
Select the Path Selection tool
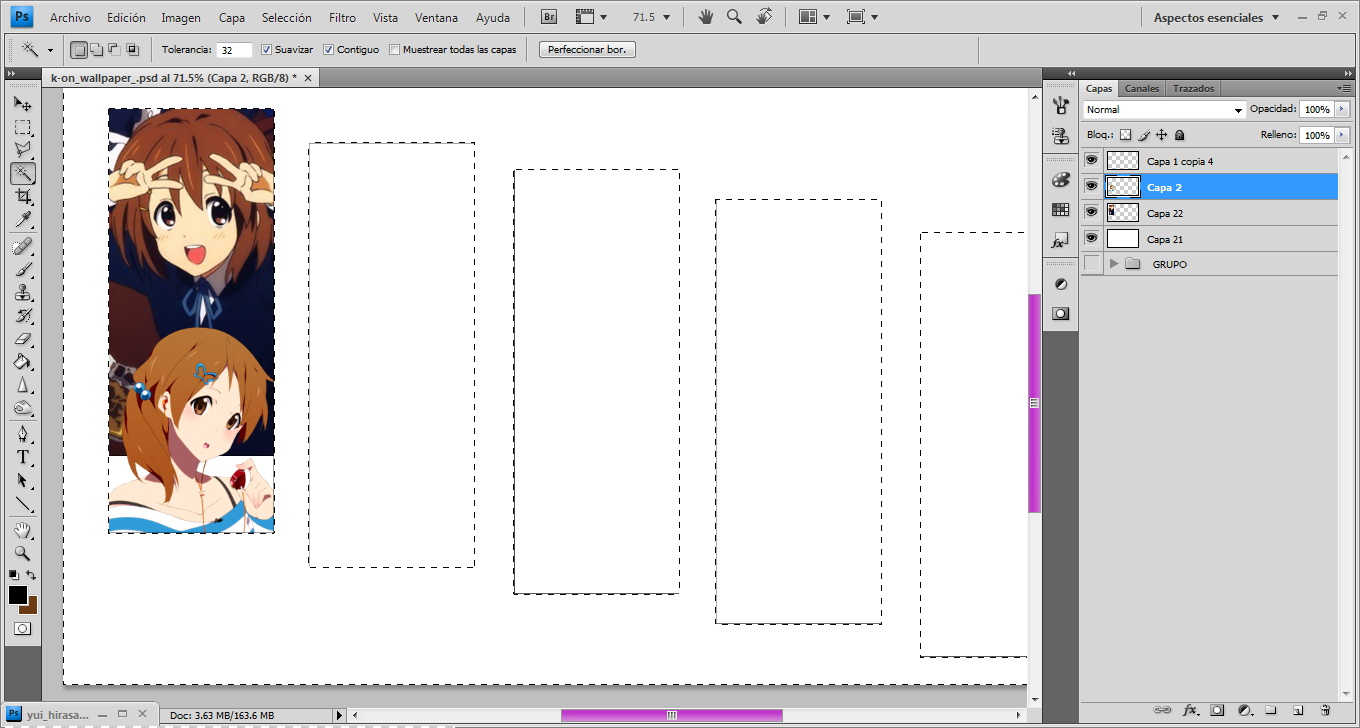[22, 480]
